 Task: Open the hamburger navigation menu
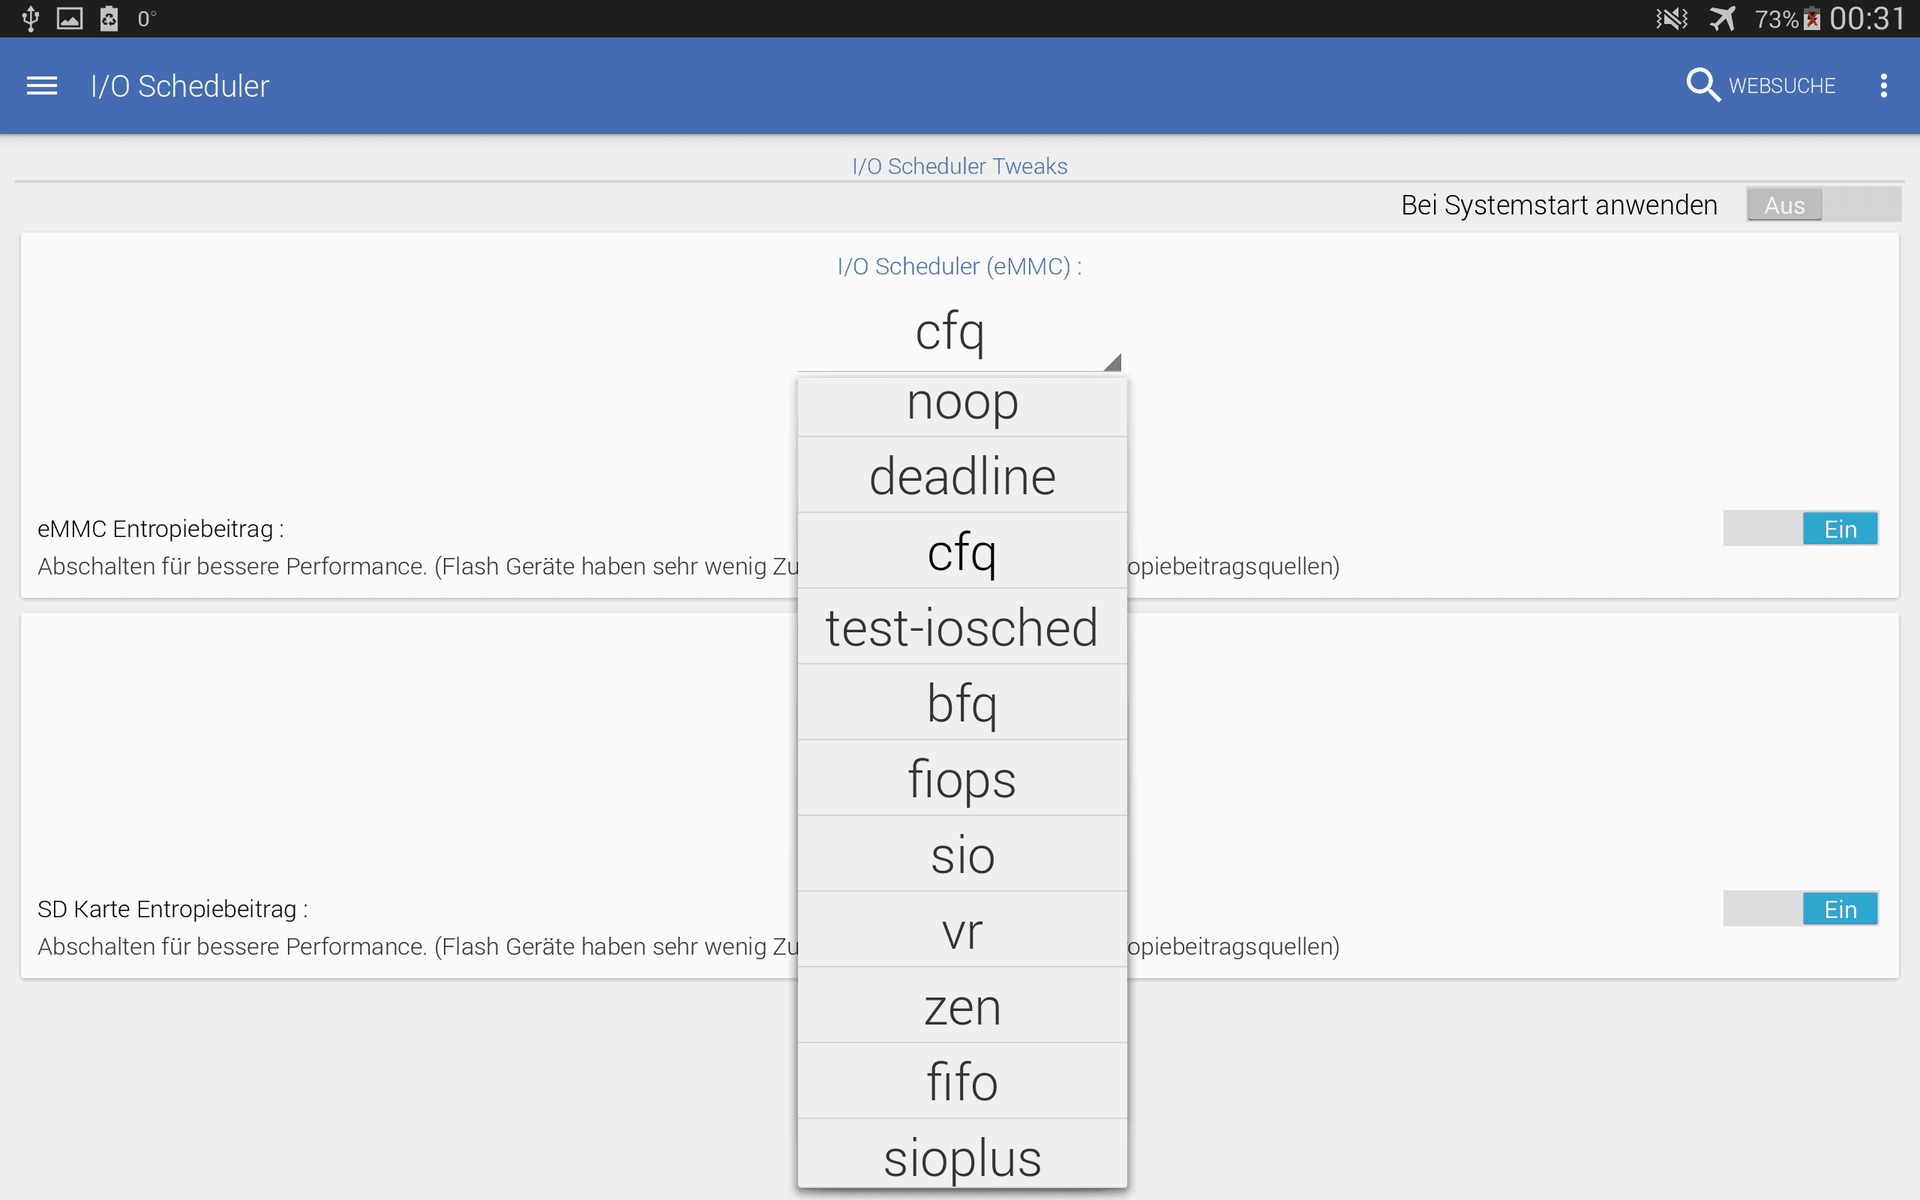click(42, 86)
